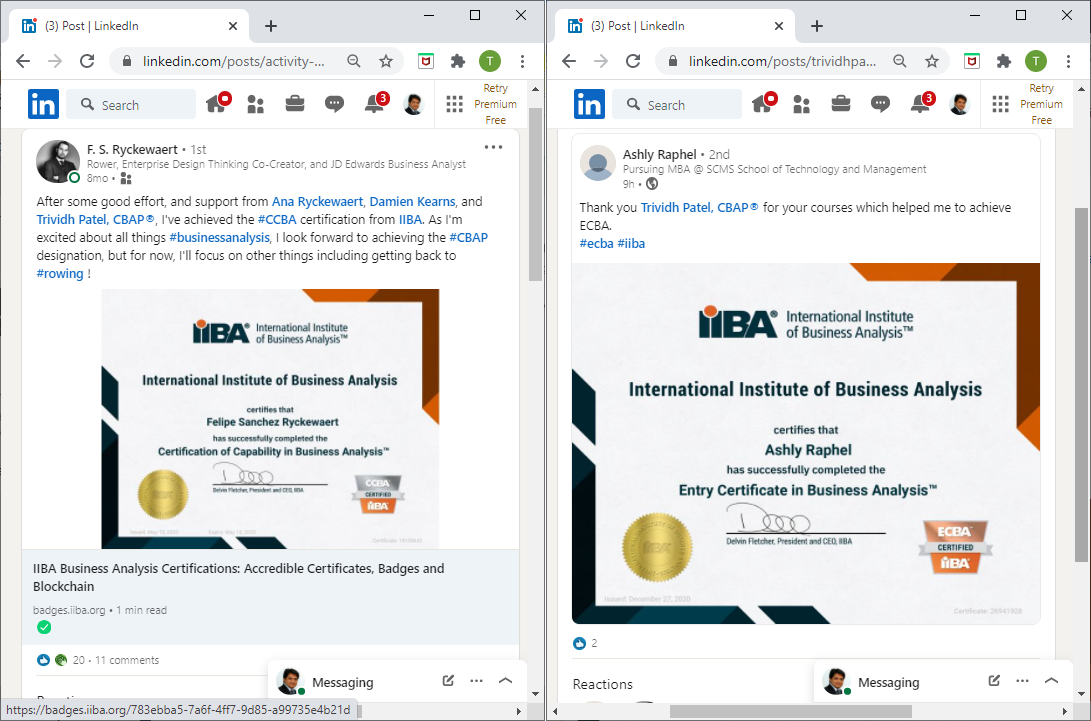Image resolution: width=1091 pixels, height=721 pixels.
Task: Click left browser address bar URL
Action: (x=233, y=61)
